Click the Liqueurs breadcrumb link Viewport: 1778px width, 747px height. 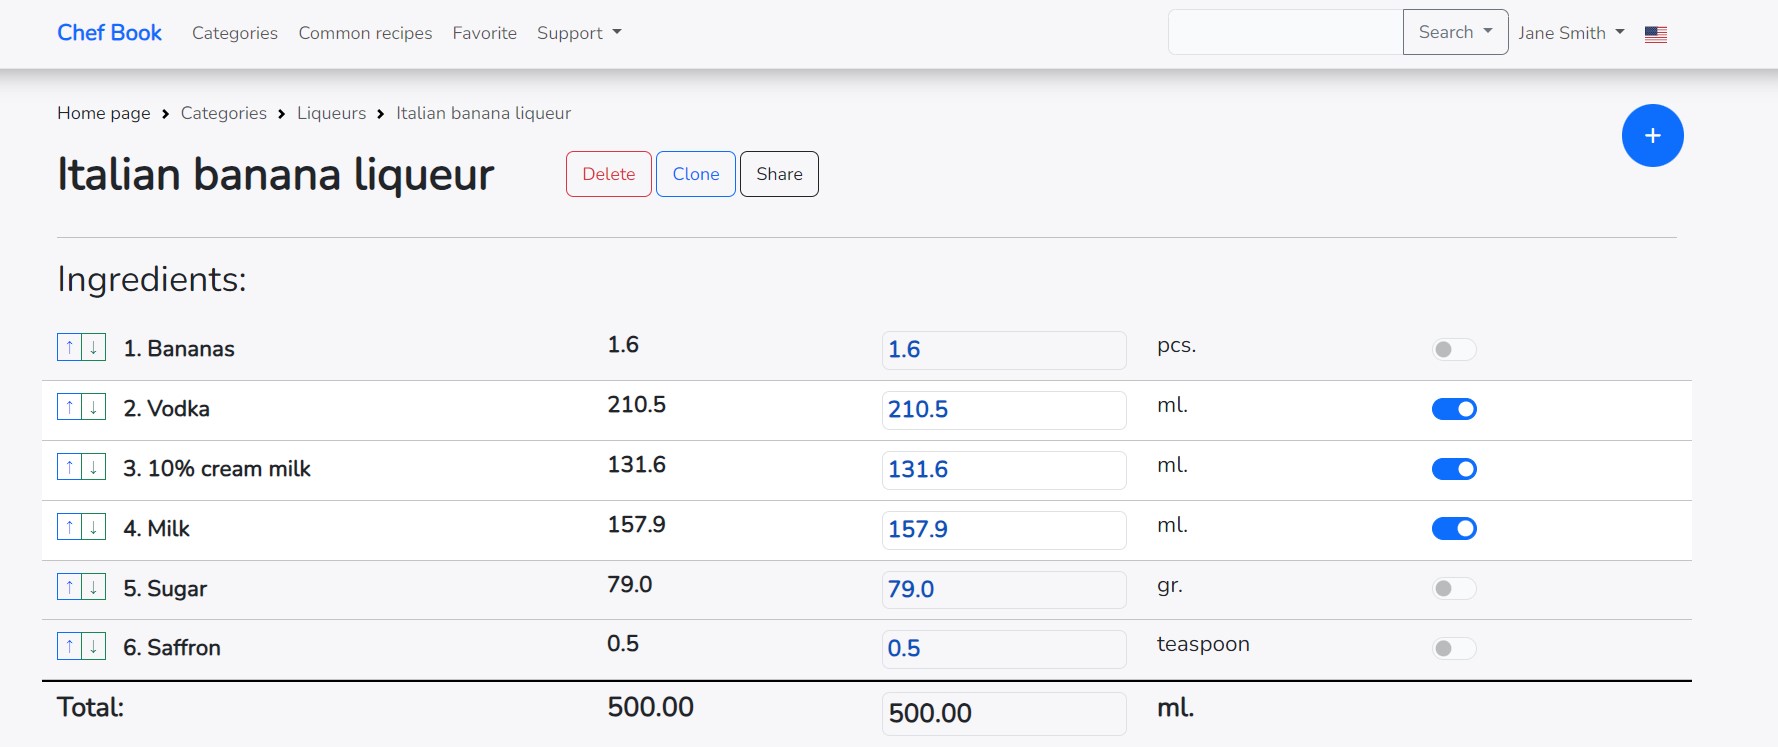(x=331, y=113)
